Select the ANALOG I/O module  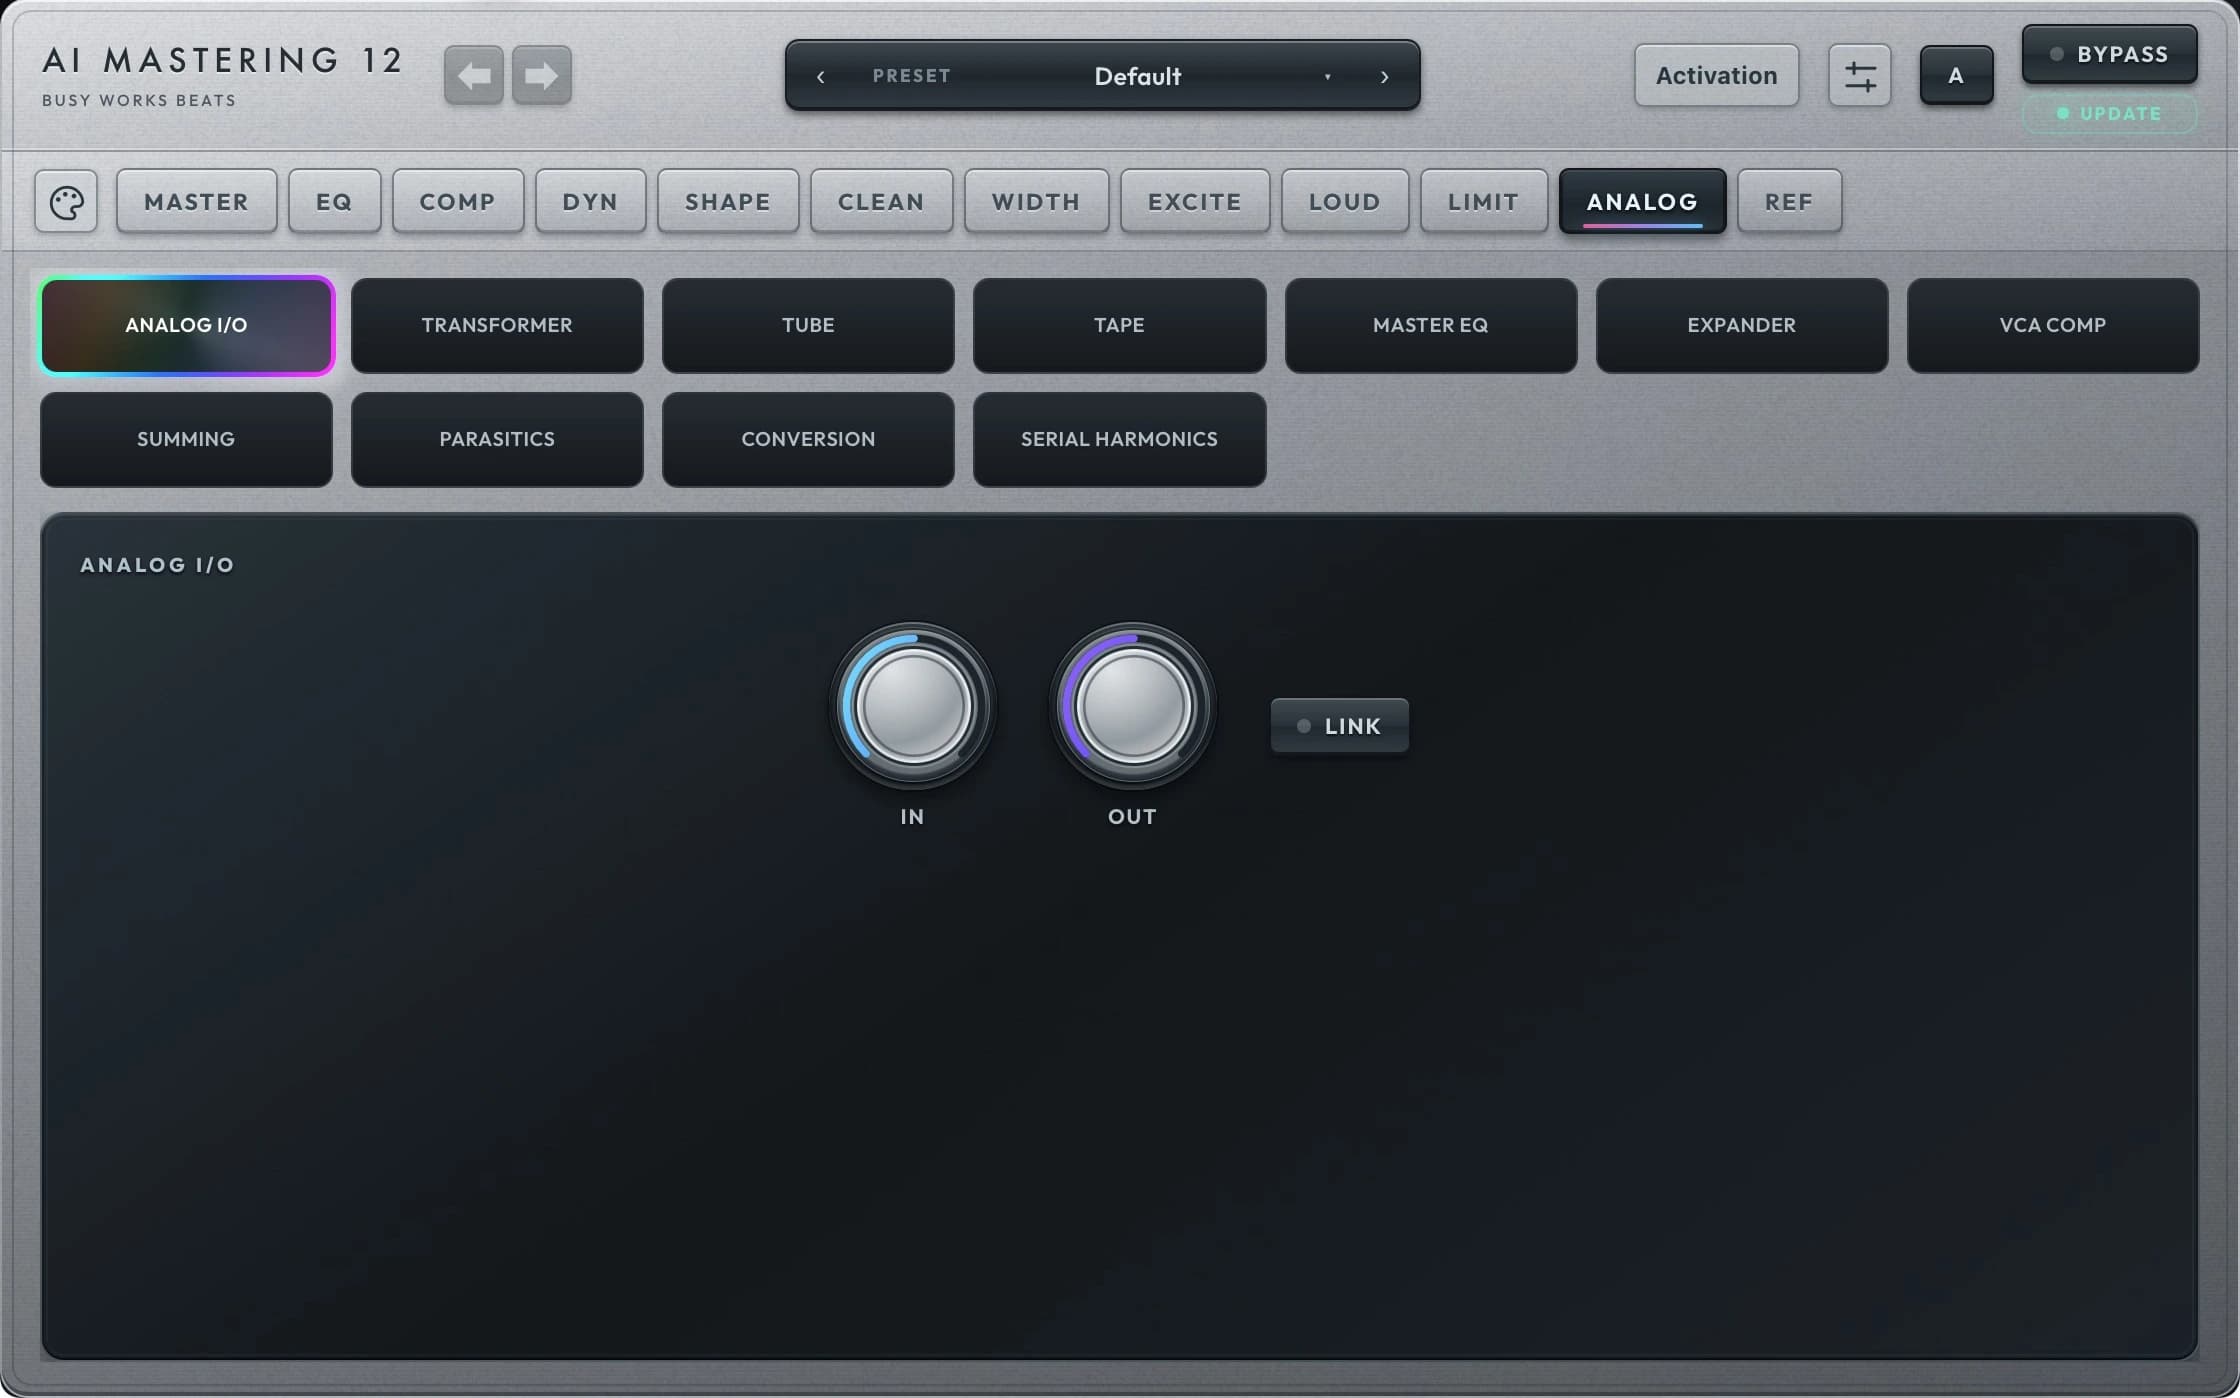(187, 326)
